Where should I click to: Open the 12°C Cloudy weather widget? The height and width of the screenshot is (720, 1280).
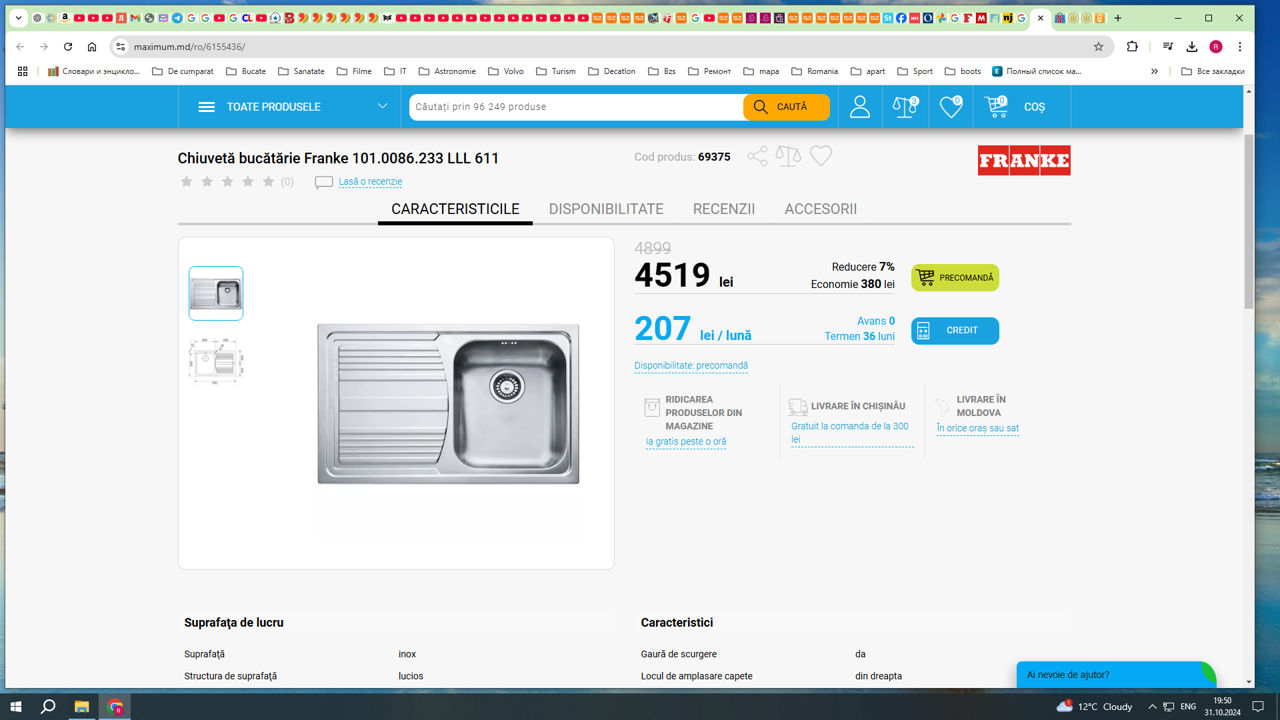(x=1095, y=706)
